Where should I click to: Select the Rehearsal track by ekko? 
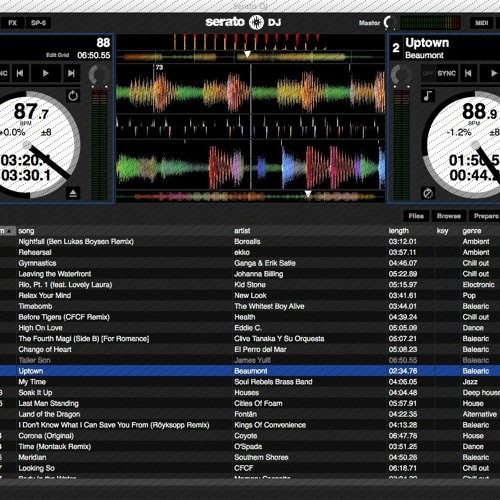point(250,252)
